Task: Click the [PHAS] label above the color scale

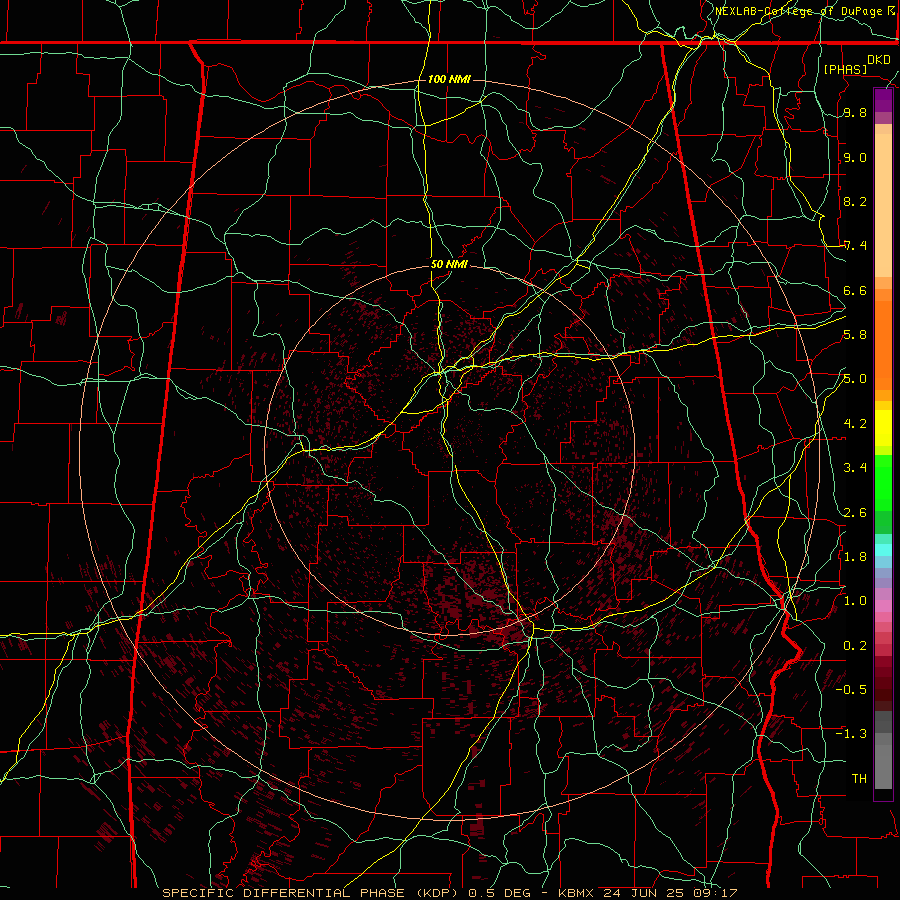Action: coord(845,69)
